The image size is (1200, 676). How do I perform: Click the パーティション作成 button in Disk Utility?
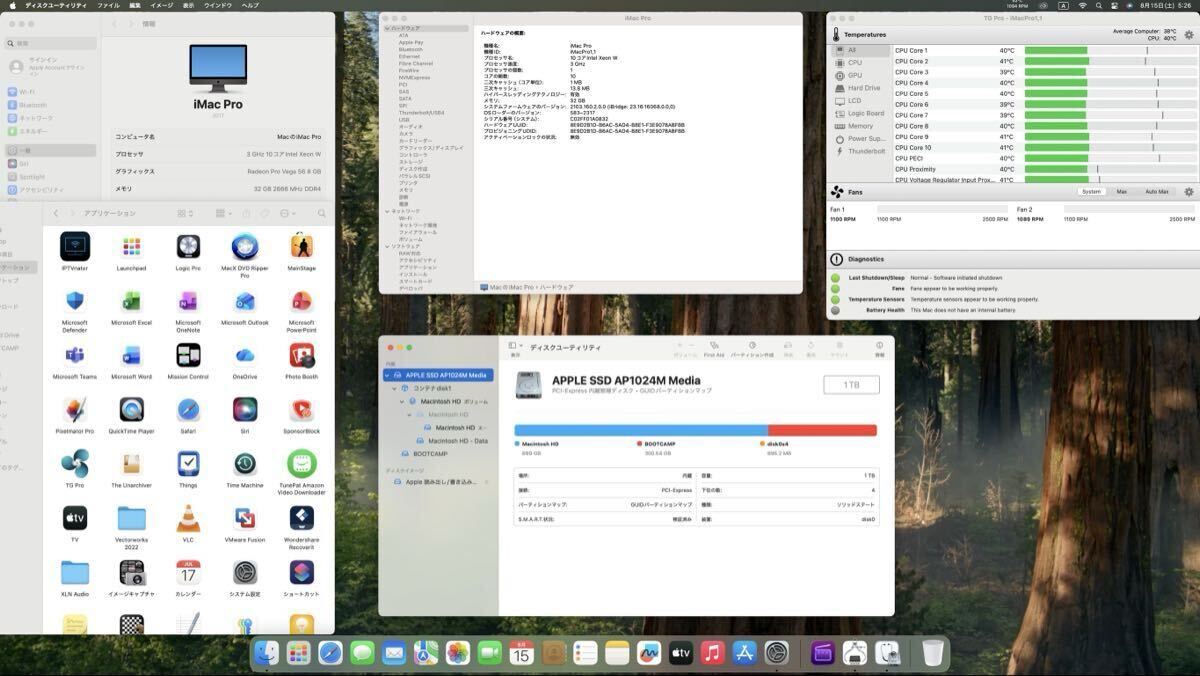pyautogui.click(x=751, y=348)
